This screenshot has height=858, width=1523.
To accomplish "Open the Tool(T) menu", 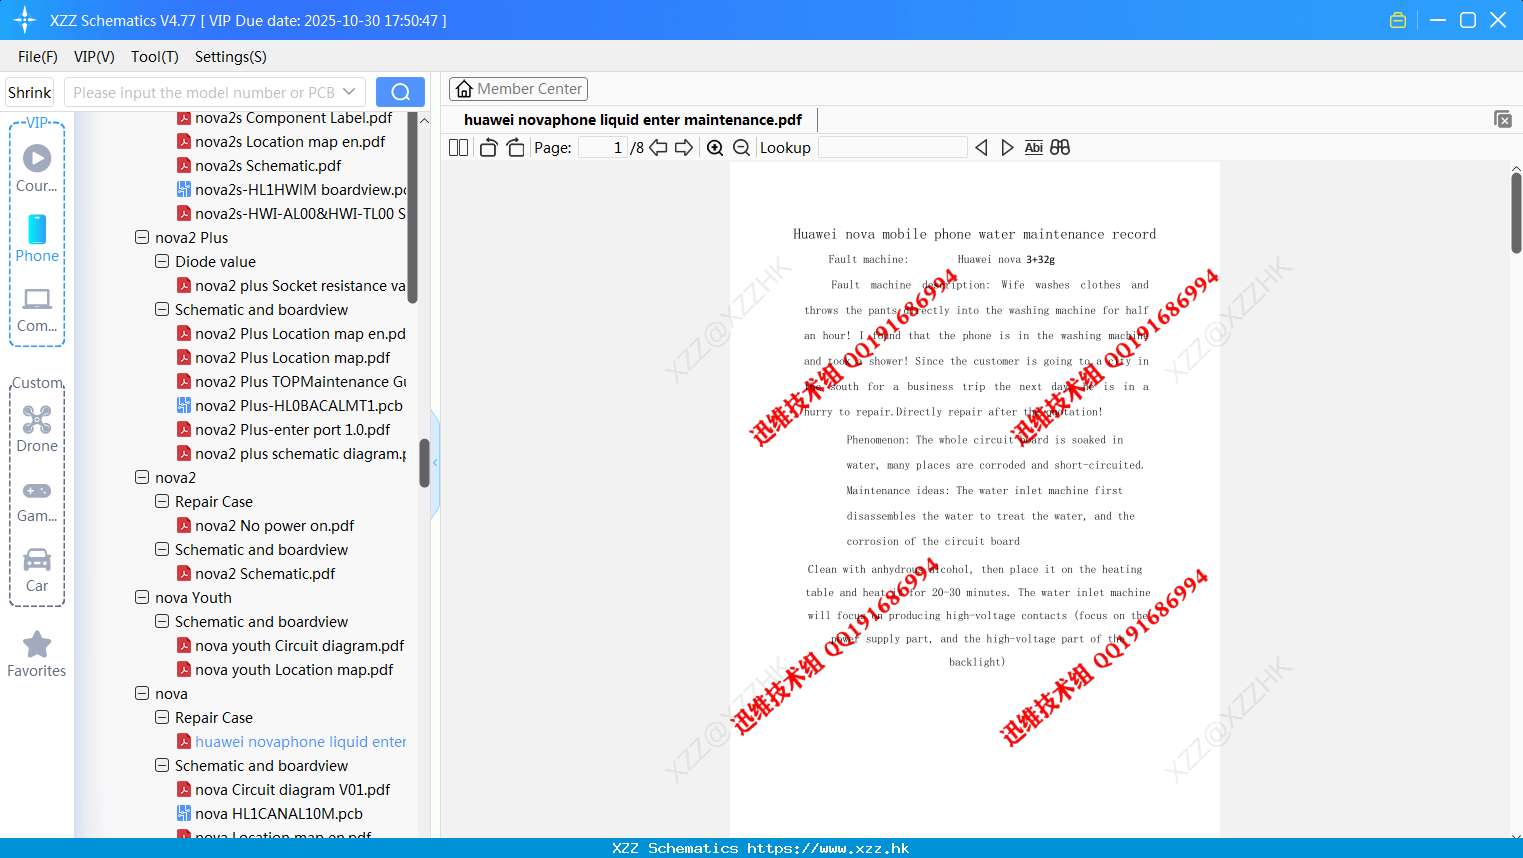I will tap(155, 57).
